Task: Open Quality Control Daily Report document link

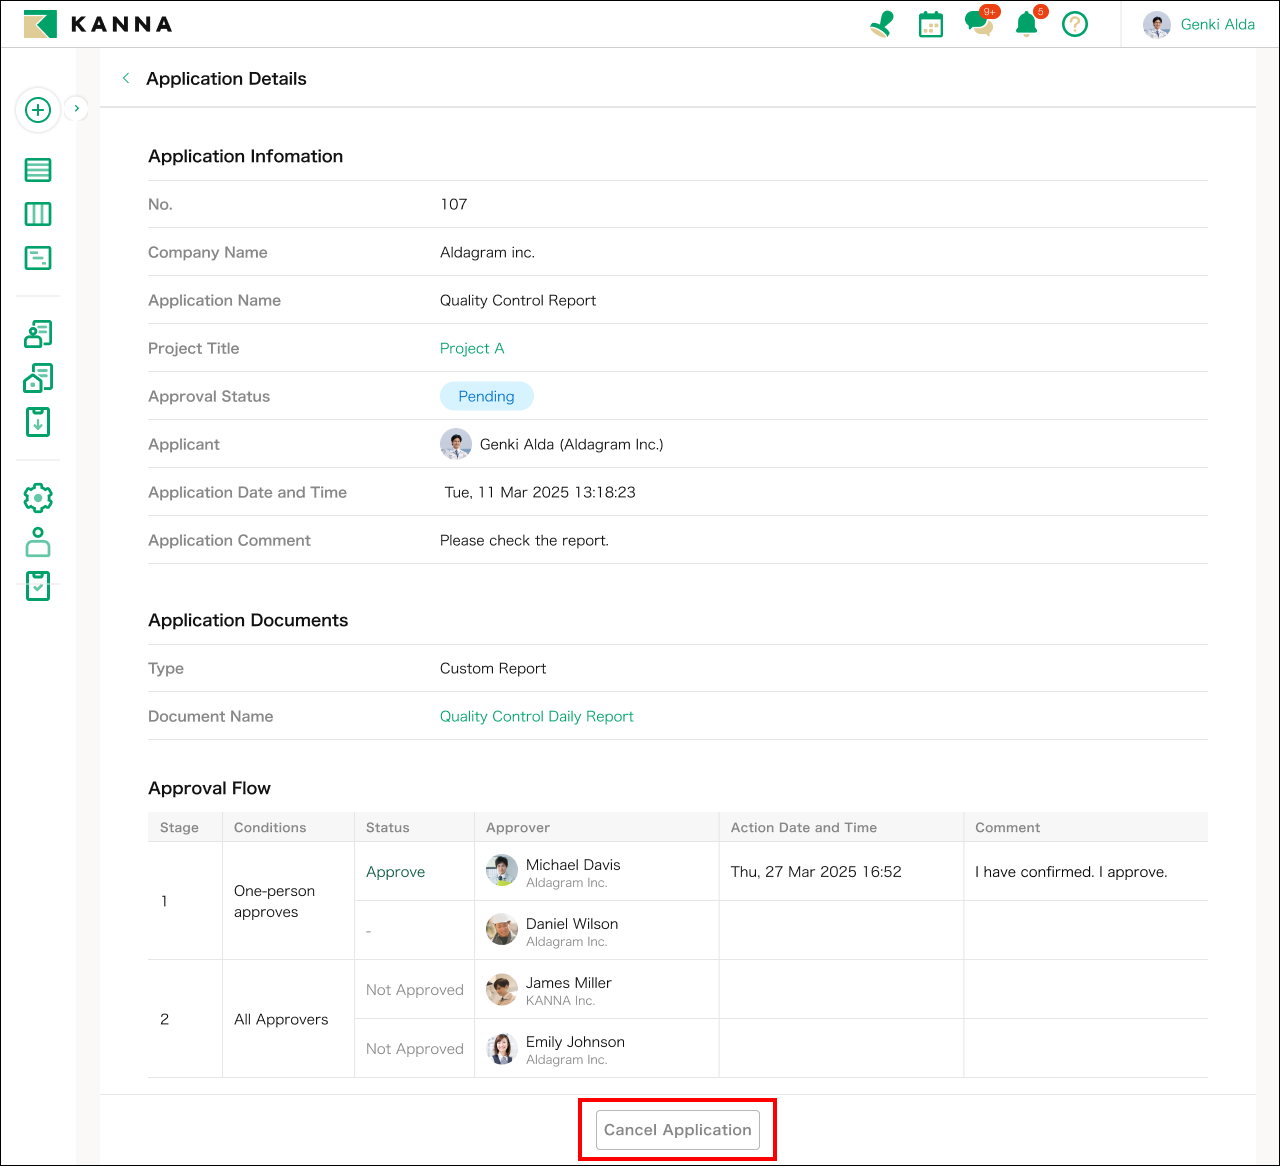Action: [536, 716]
